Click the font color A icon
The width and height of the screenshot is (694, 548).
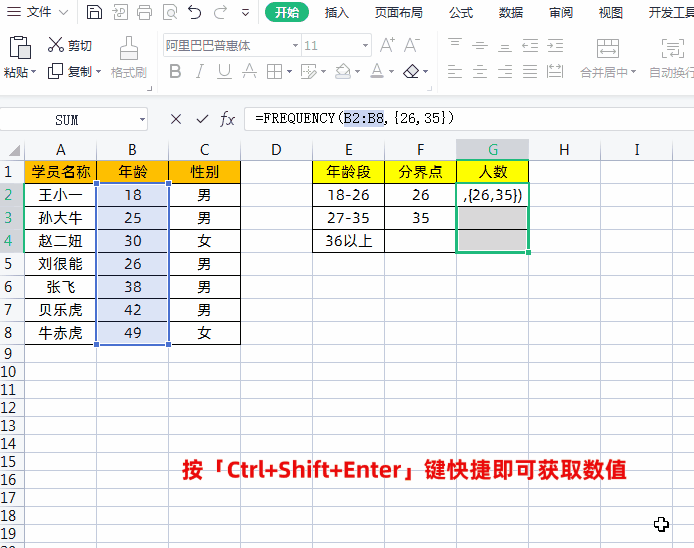[377, 71]
